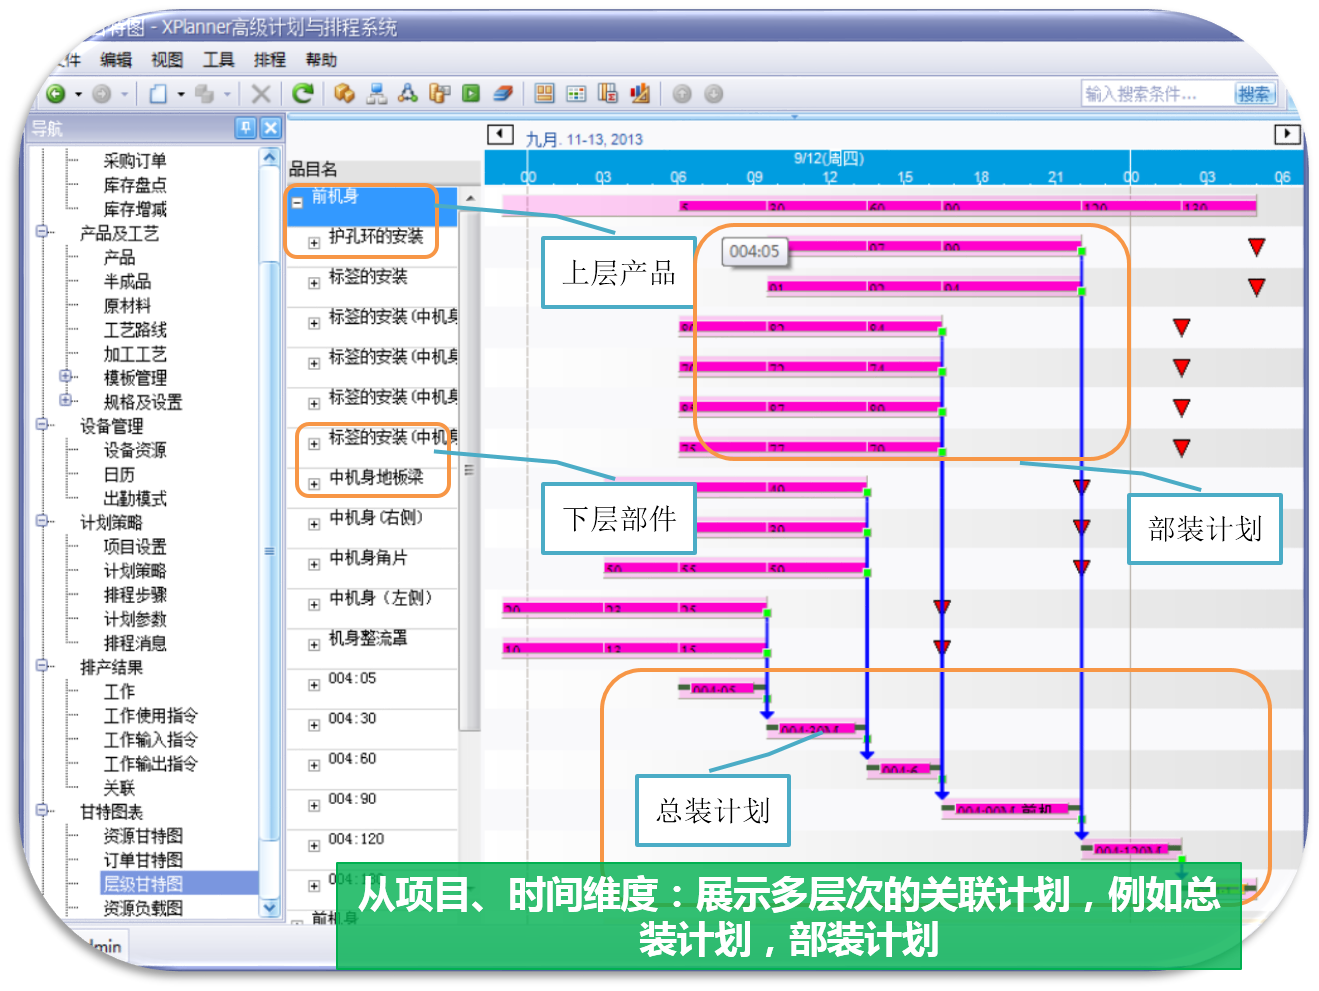Open the New document dropdown arrow
This screenshot has height=991, width=1319.
coord(181,95)
